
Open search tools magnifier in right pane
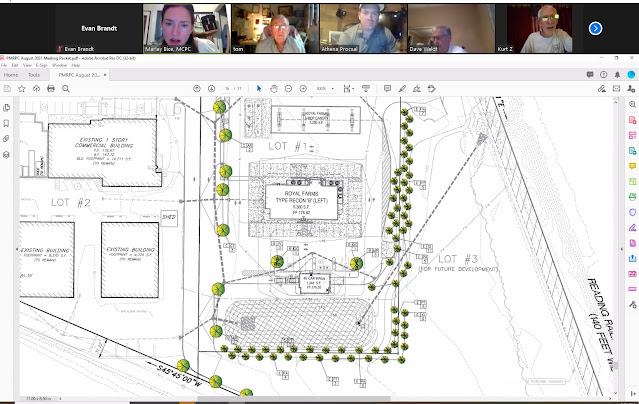coord(632,105)
